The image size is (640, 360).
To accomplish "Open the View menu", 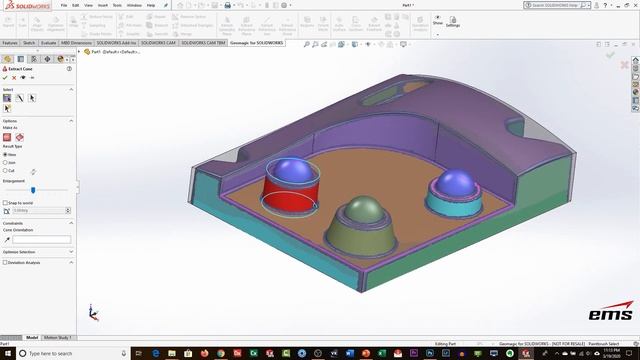I will click(x=88, y=5).
